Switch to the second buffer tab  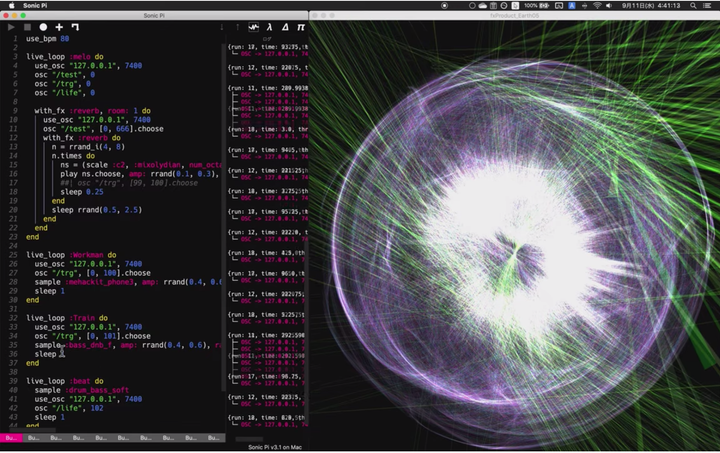pos(35,438)
